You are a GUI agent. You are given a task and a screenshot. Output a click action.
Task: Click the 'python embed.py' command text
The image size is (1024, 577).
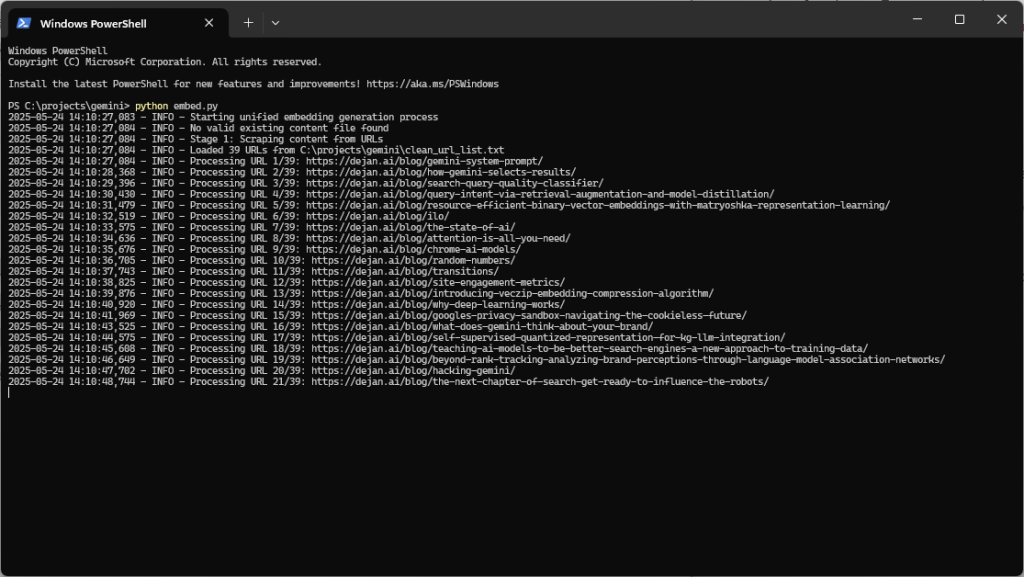coord(176,106)
